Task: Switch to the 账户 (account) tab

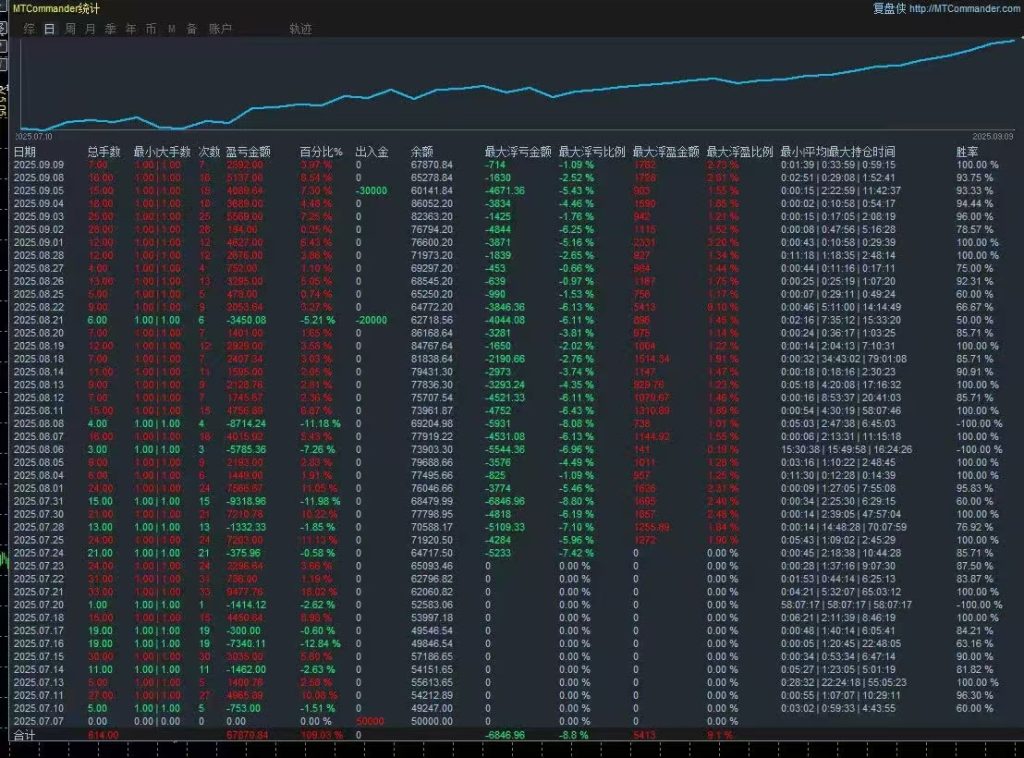Action: pos(220,29)
